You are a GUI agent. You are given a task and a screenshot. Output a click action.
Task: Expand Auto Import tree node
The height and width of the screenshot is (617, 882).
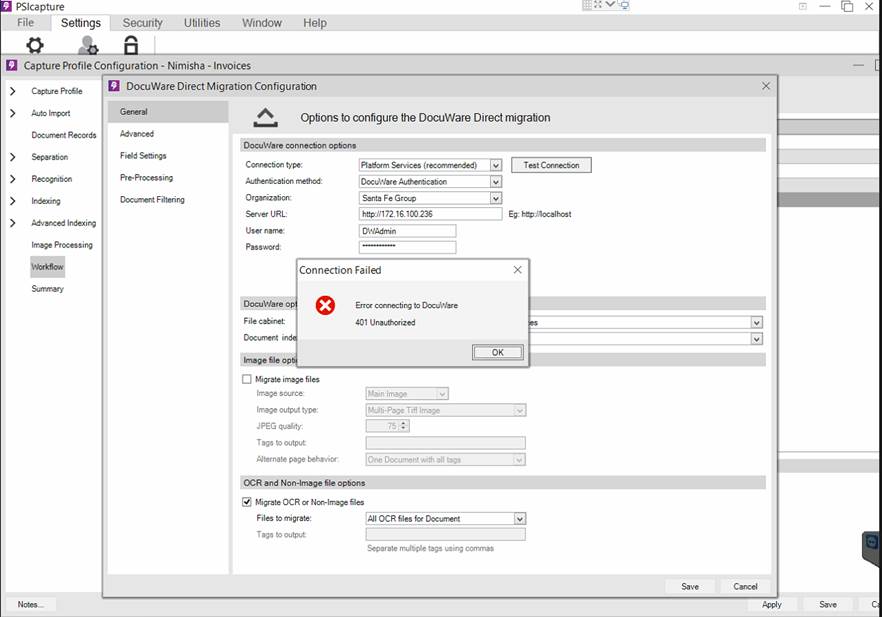point(13,113)
